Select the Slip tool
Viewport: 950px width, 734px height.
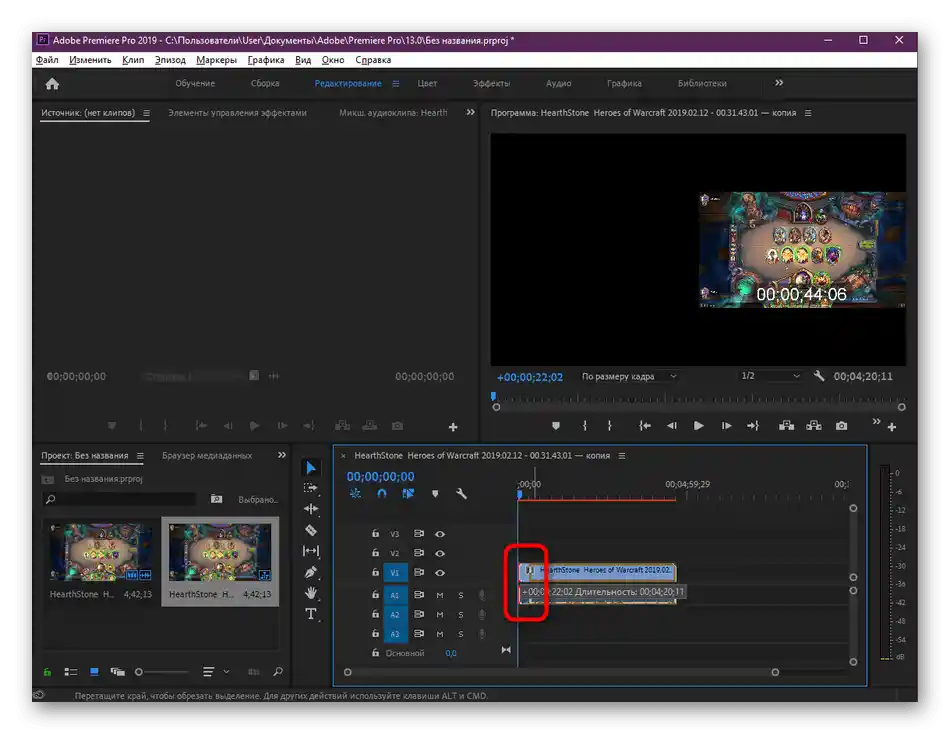311,551
